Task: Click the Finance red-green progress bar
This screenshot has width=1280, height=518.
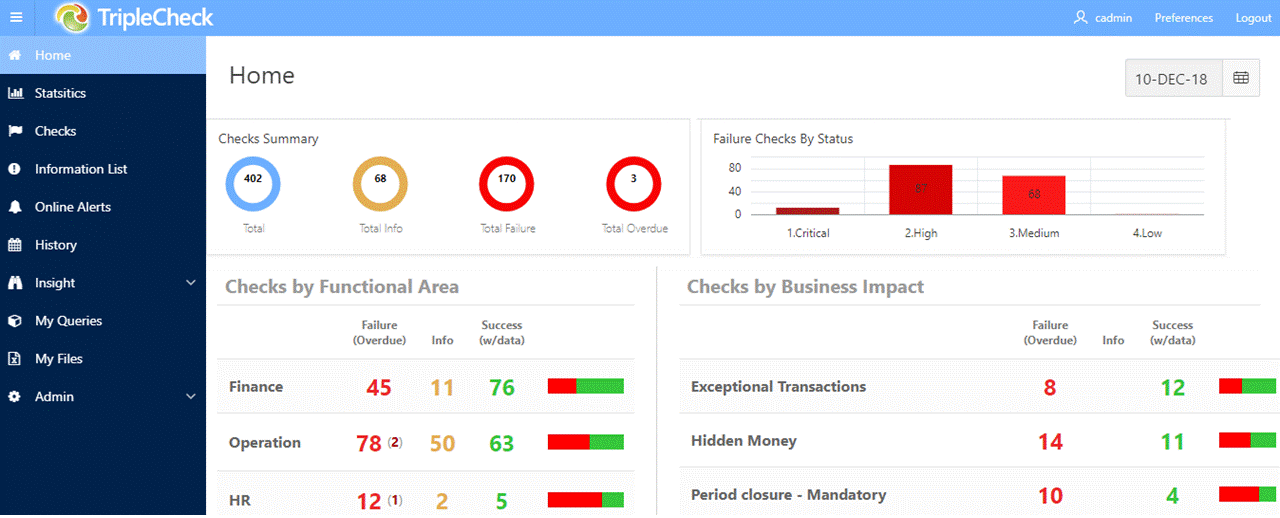Action: point(586,386)
